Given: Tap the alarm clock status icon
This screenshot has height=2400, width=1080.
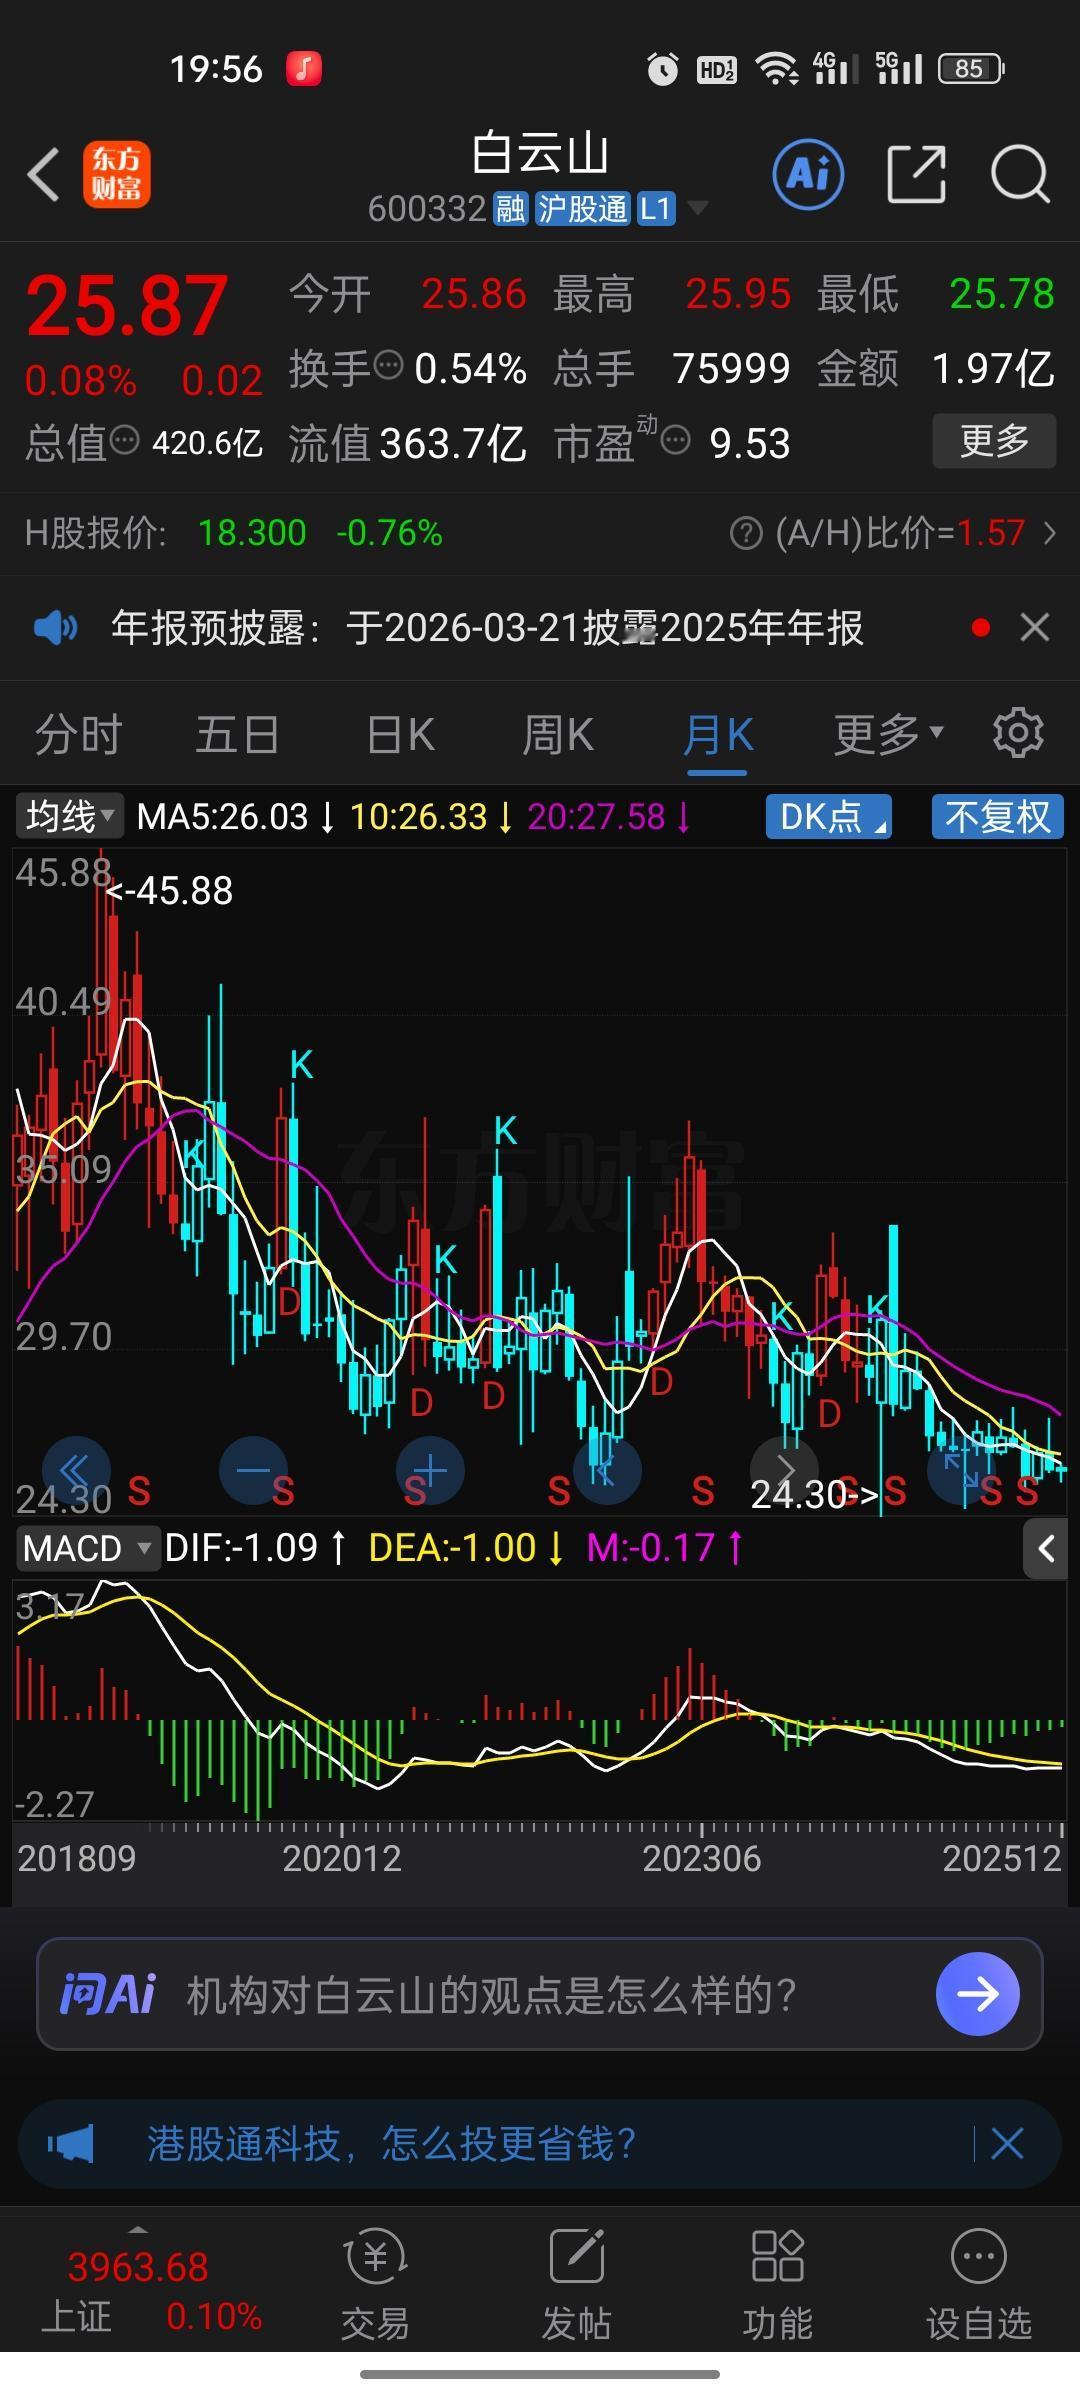Looking at the screenshot, I should point(662,69).
